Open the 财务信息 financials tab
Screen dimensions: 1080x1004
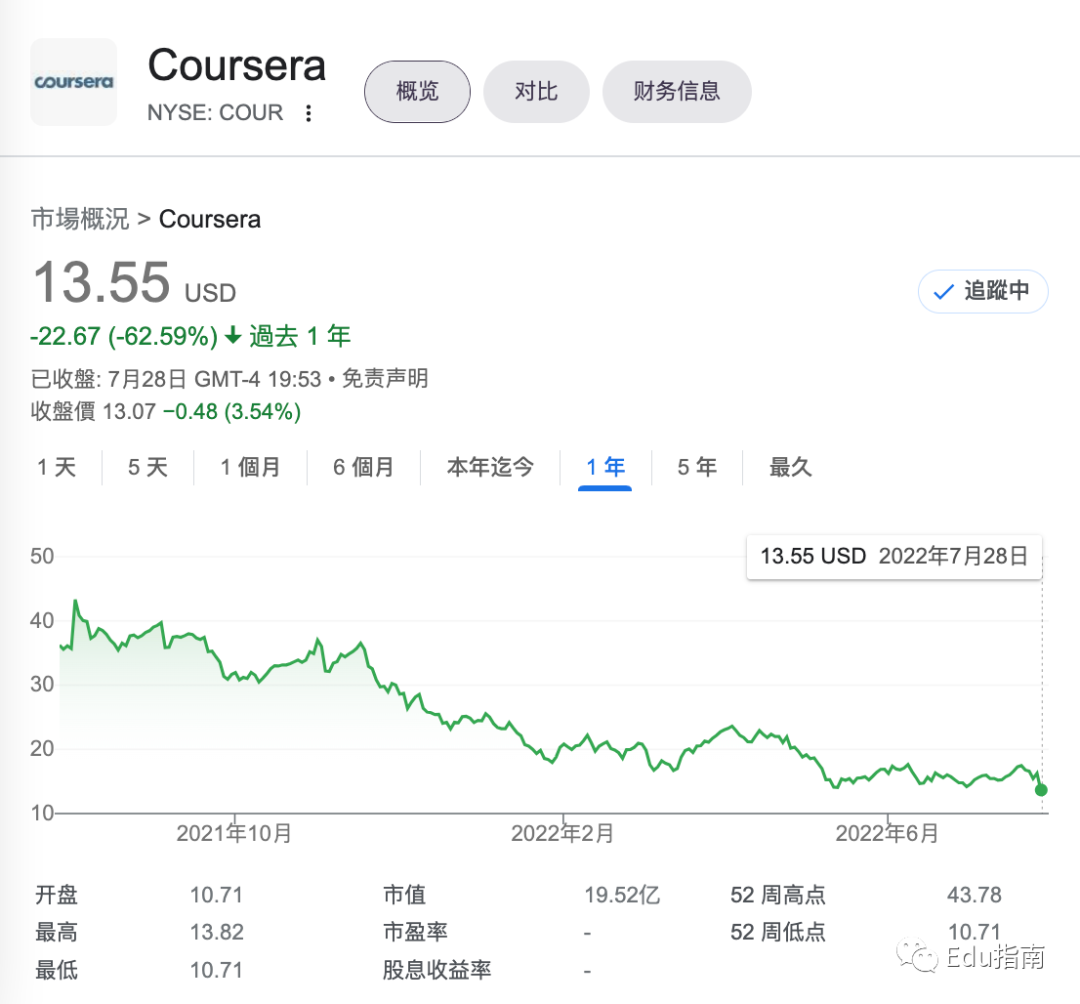pos(676,92)
